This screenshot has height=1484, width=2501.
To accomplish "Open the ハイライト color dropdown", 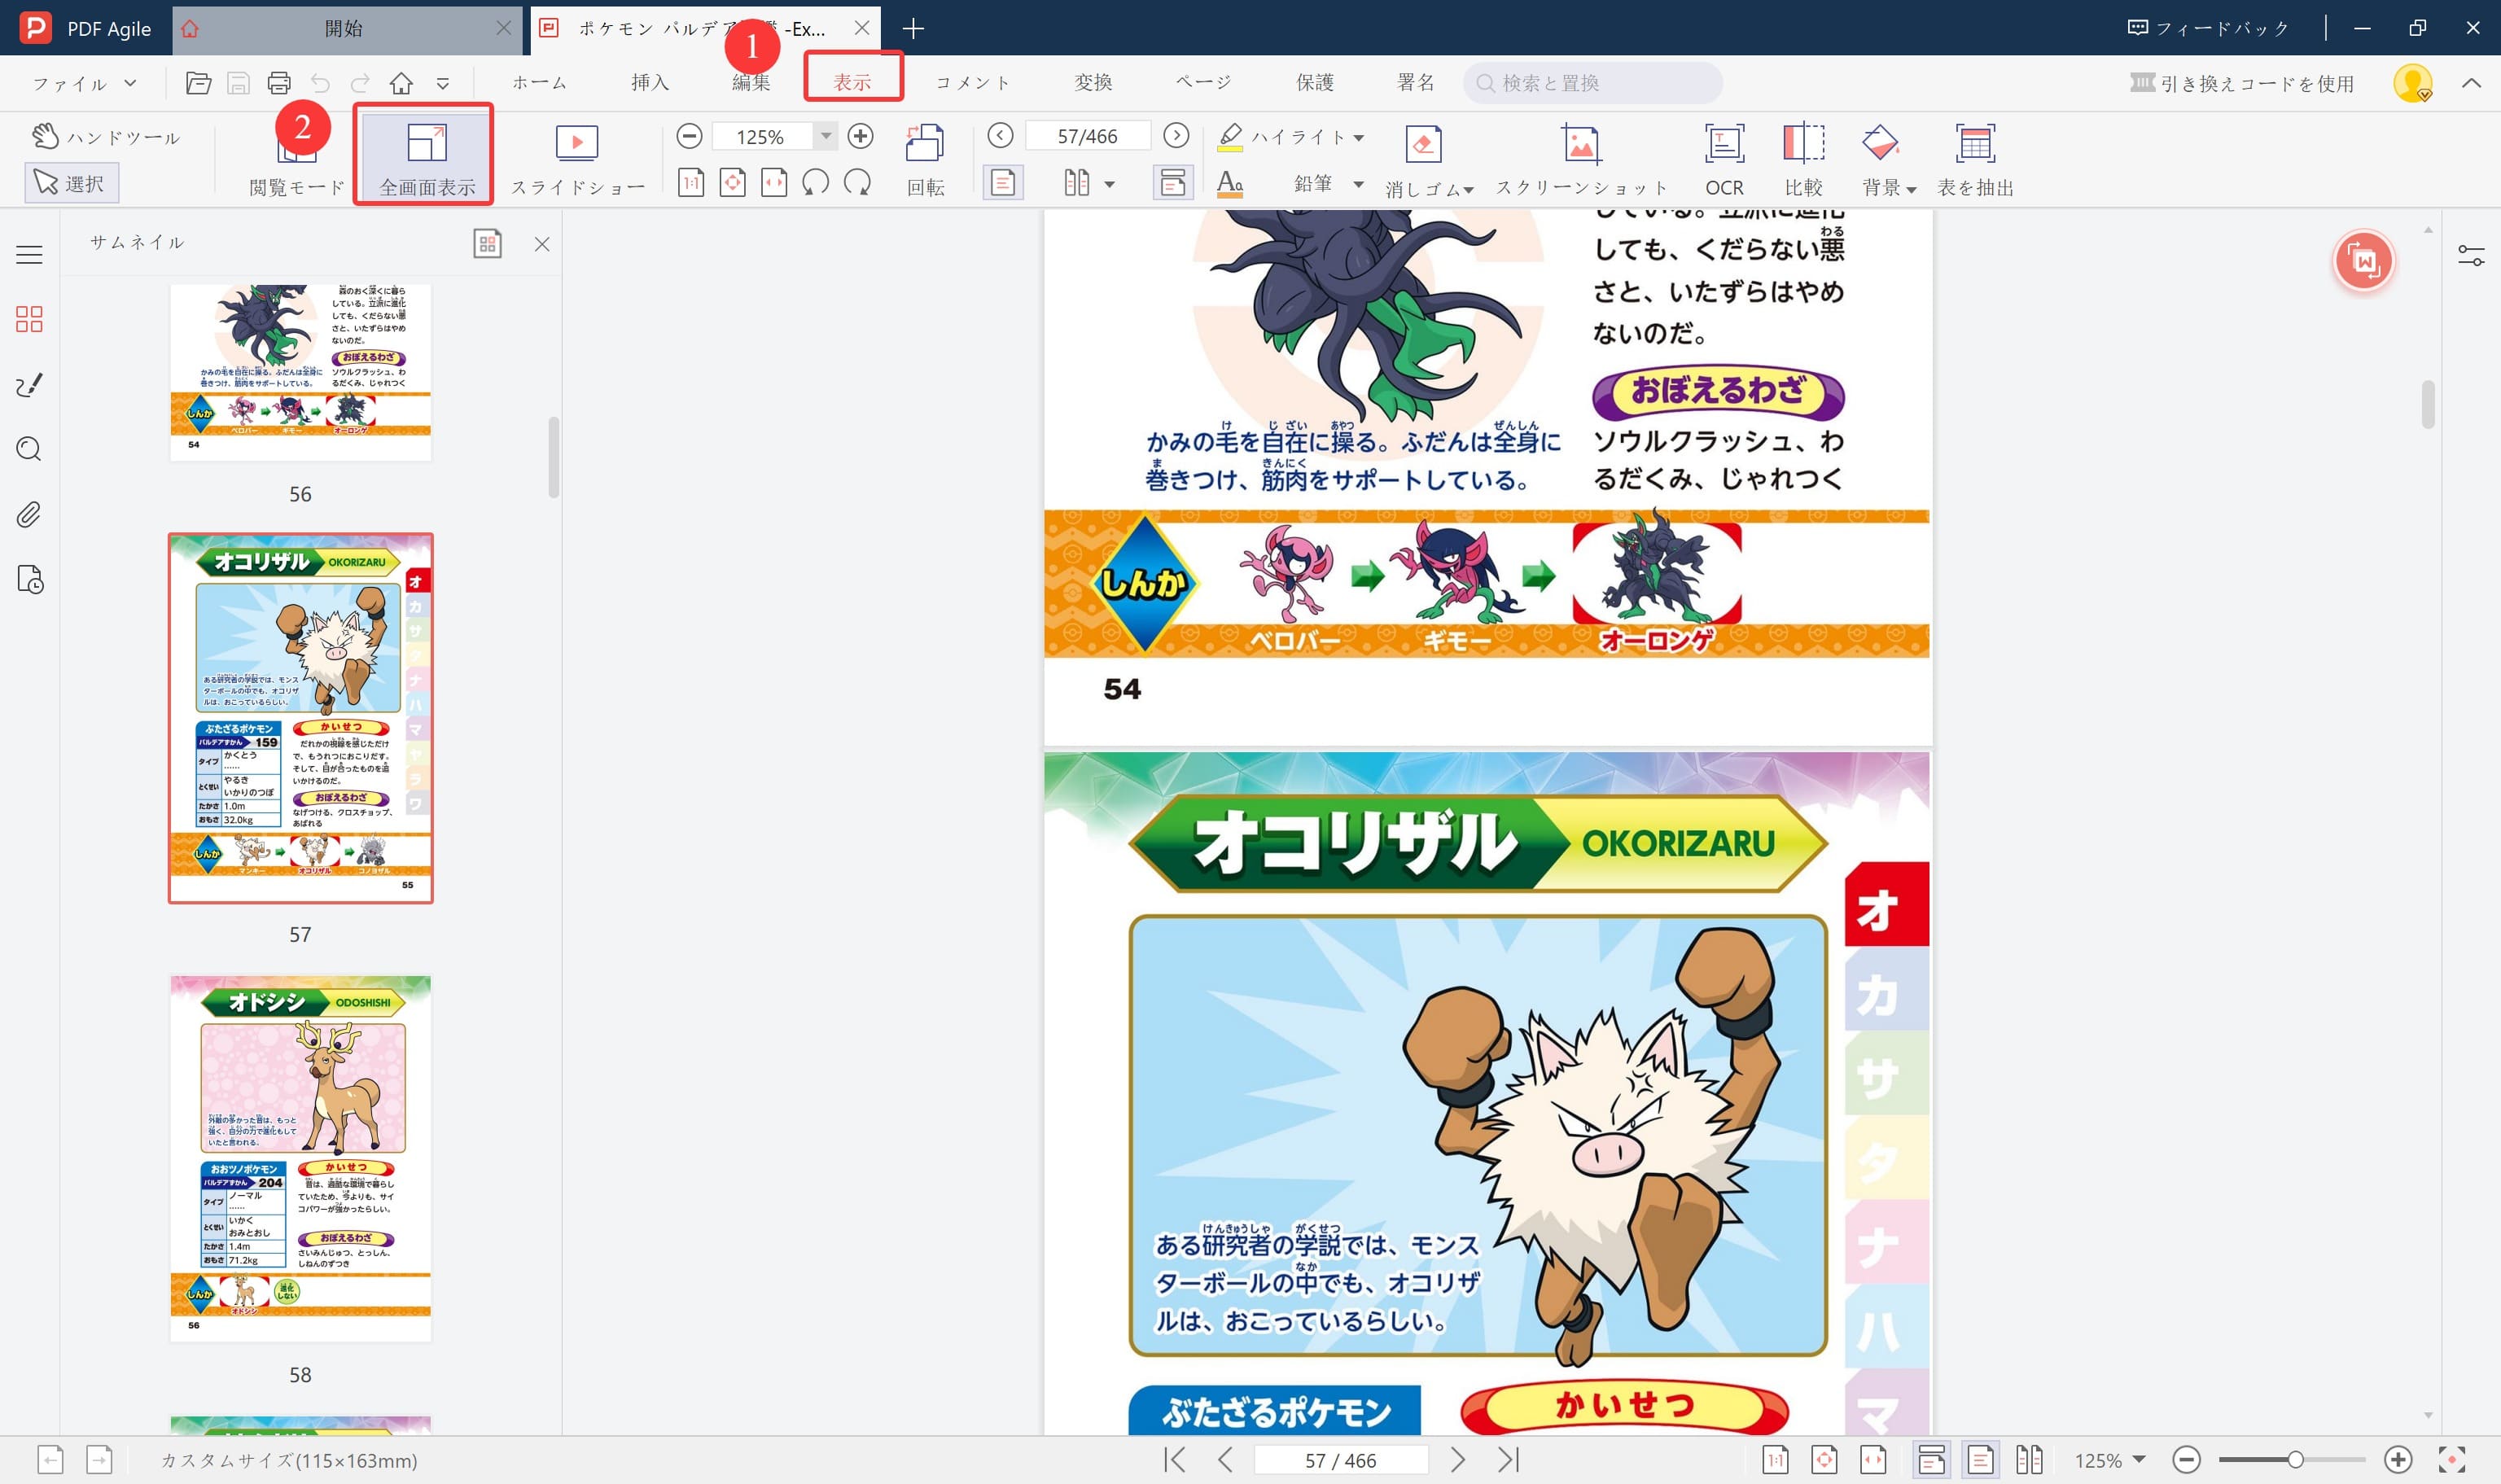I will (1357, 137).
